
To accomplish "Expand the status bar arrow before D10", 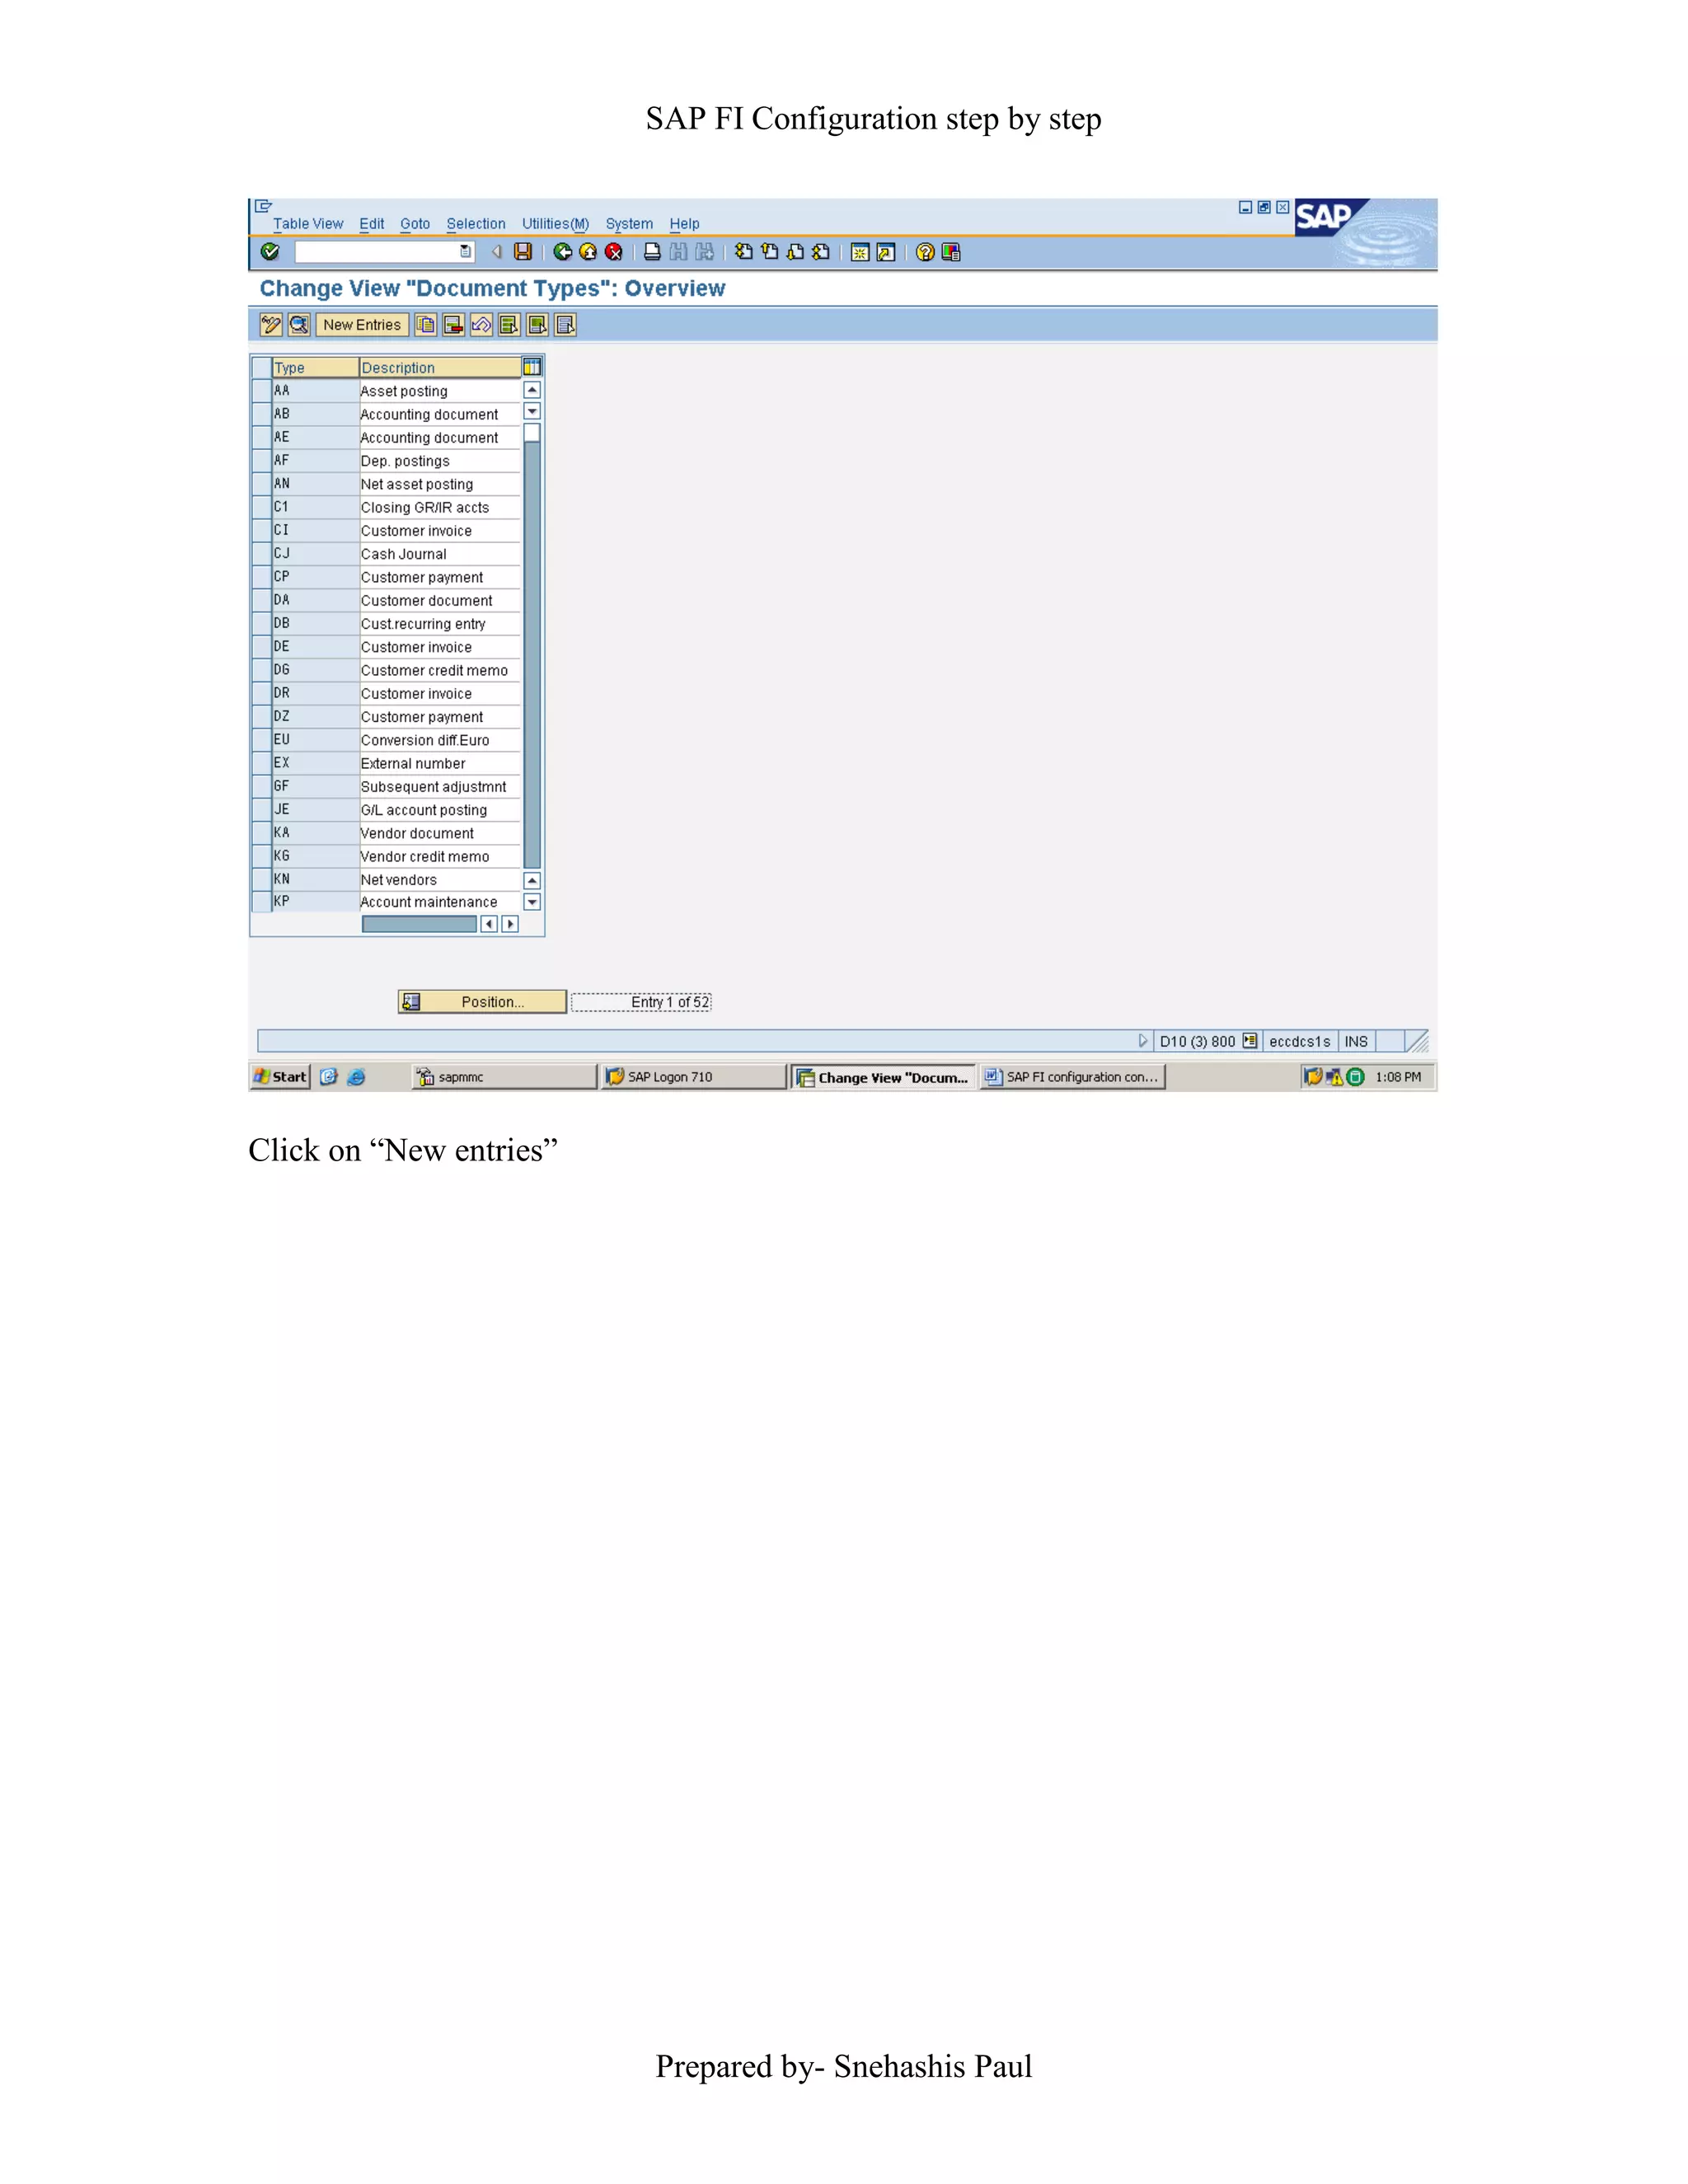I will tap(1142, 1041).
